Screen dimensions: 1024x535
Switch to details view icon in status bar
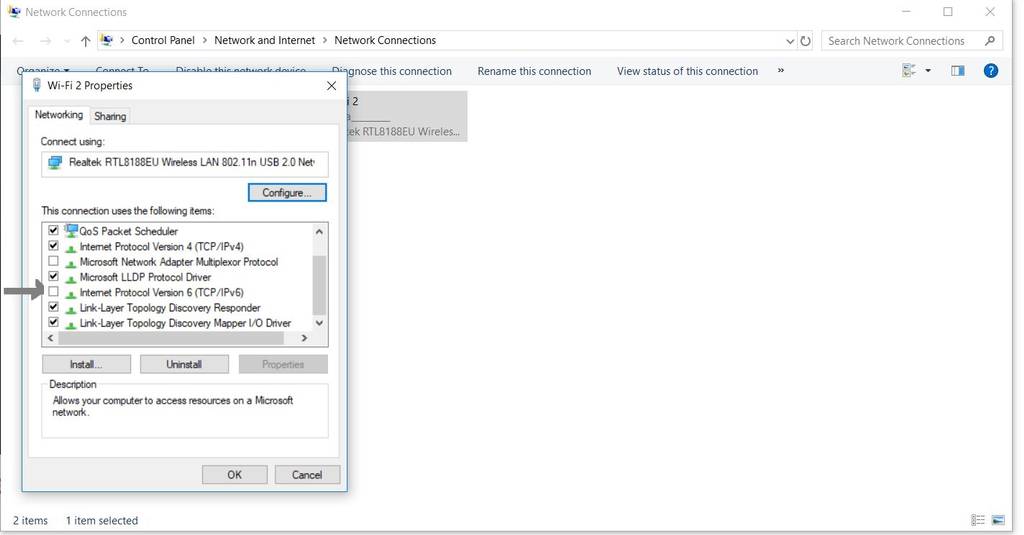pos(978,520)
